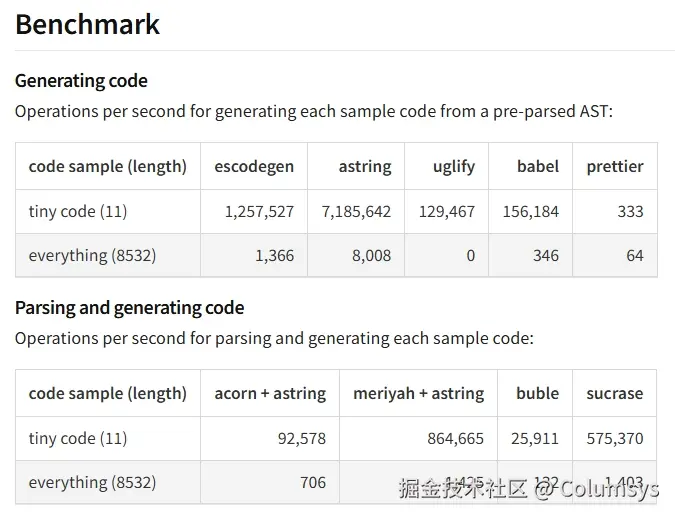Select the prettier column header
This screenshot has width=675, height=517.
(615, 166)
